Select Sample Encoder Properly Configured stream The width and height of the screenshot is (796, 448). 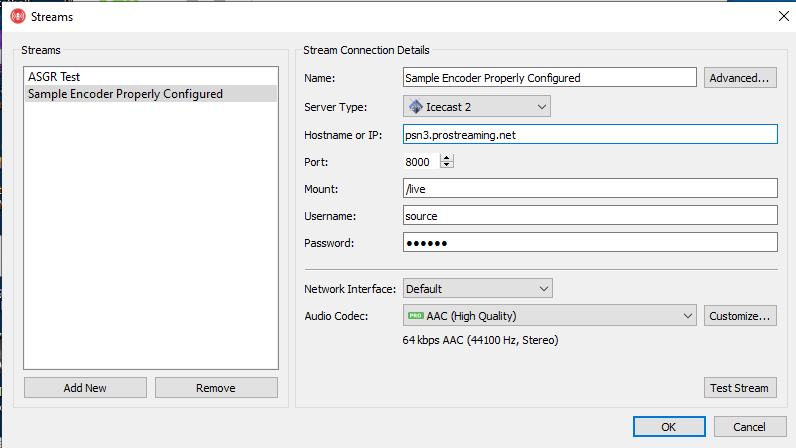[x=125, y=94]
